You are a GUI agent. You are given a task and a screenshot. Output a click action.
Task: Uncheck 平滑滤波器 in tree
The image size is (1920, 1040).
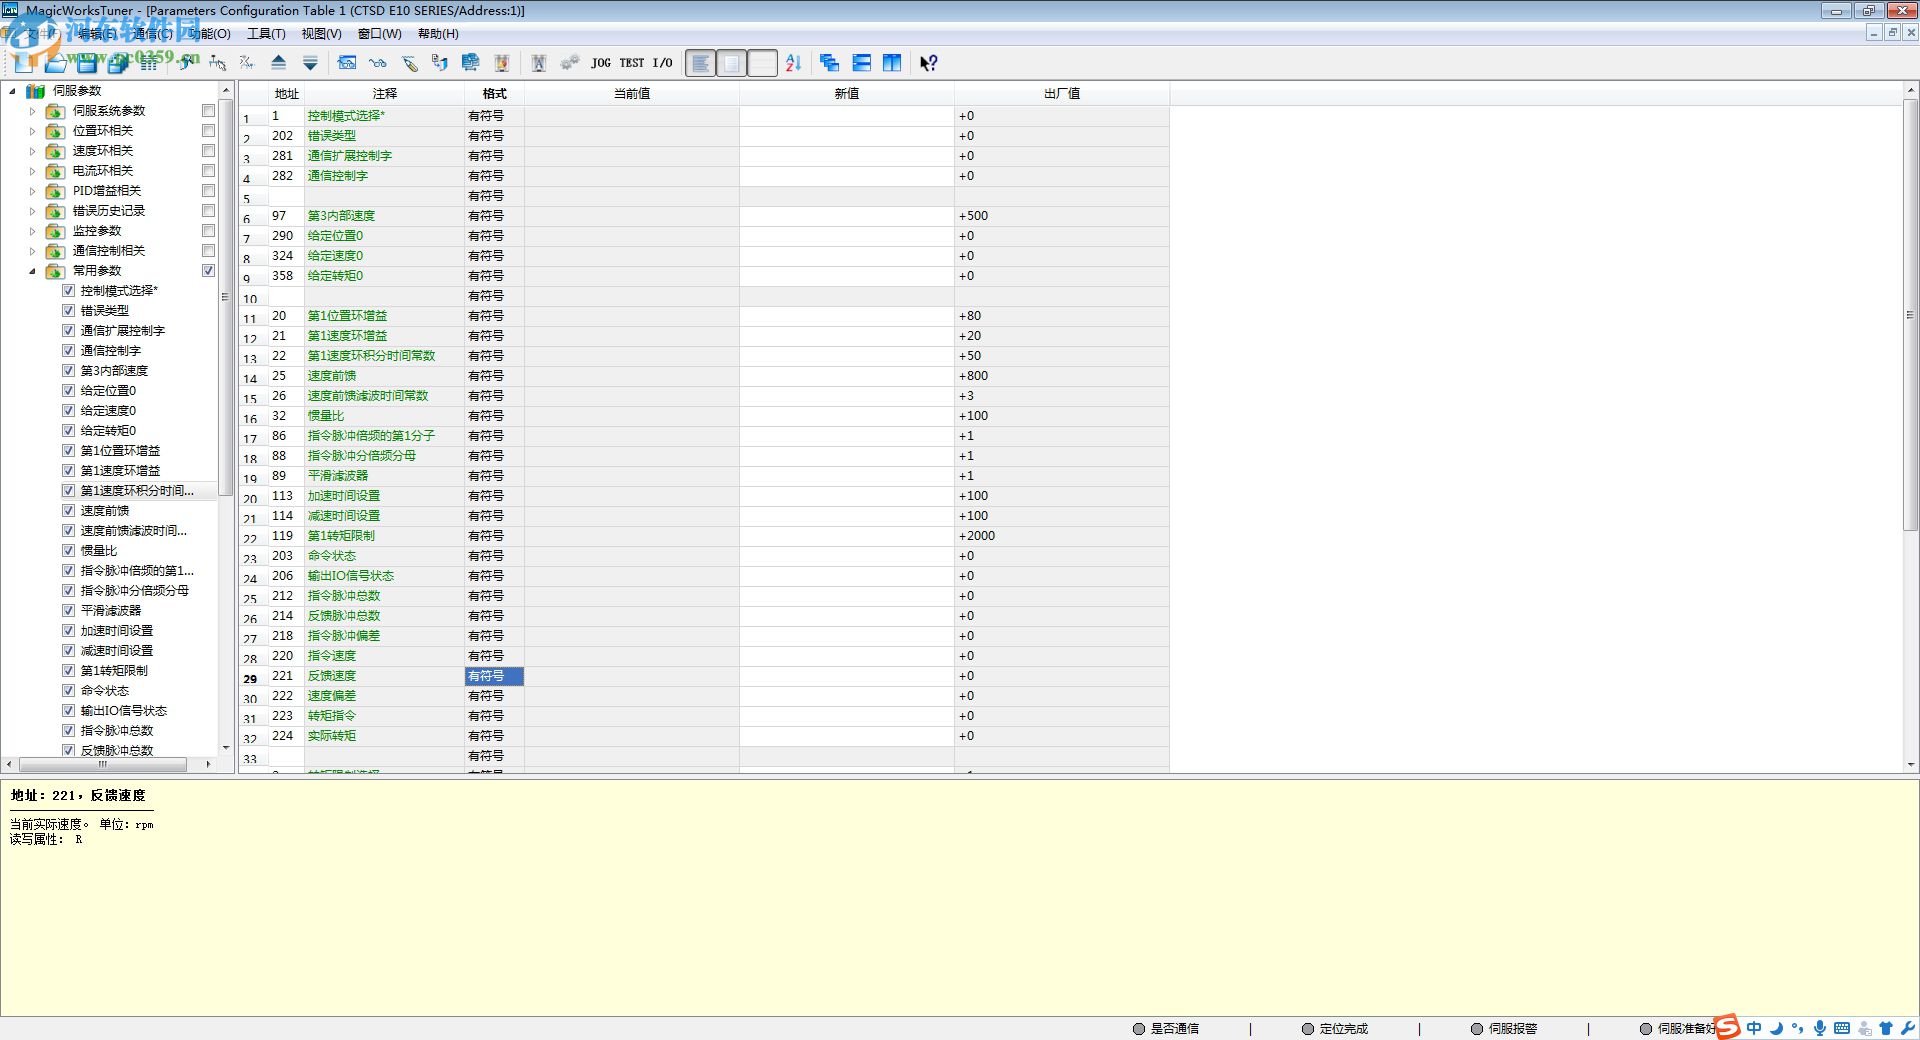[68, 611]
